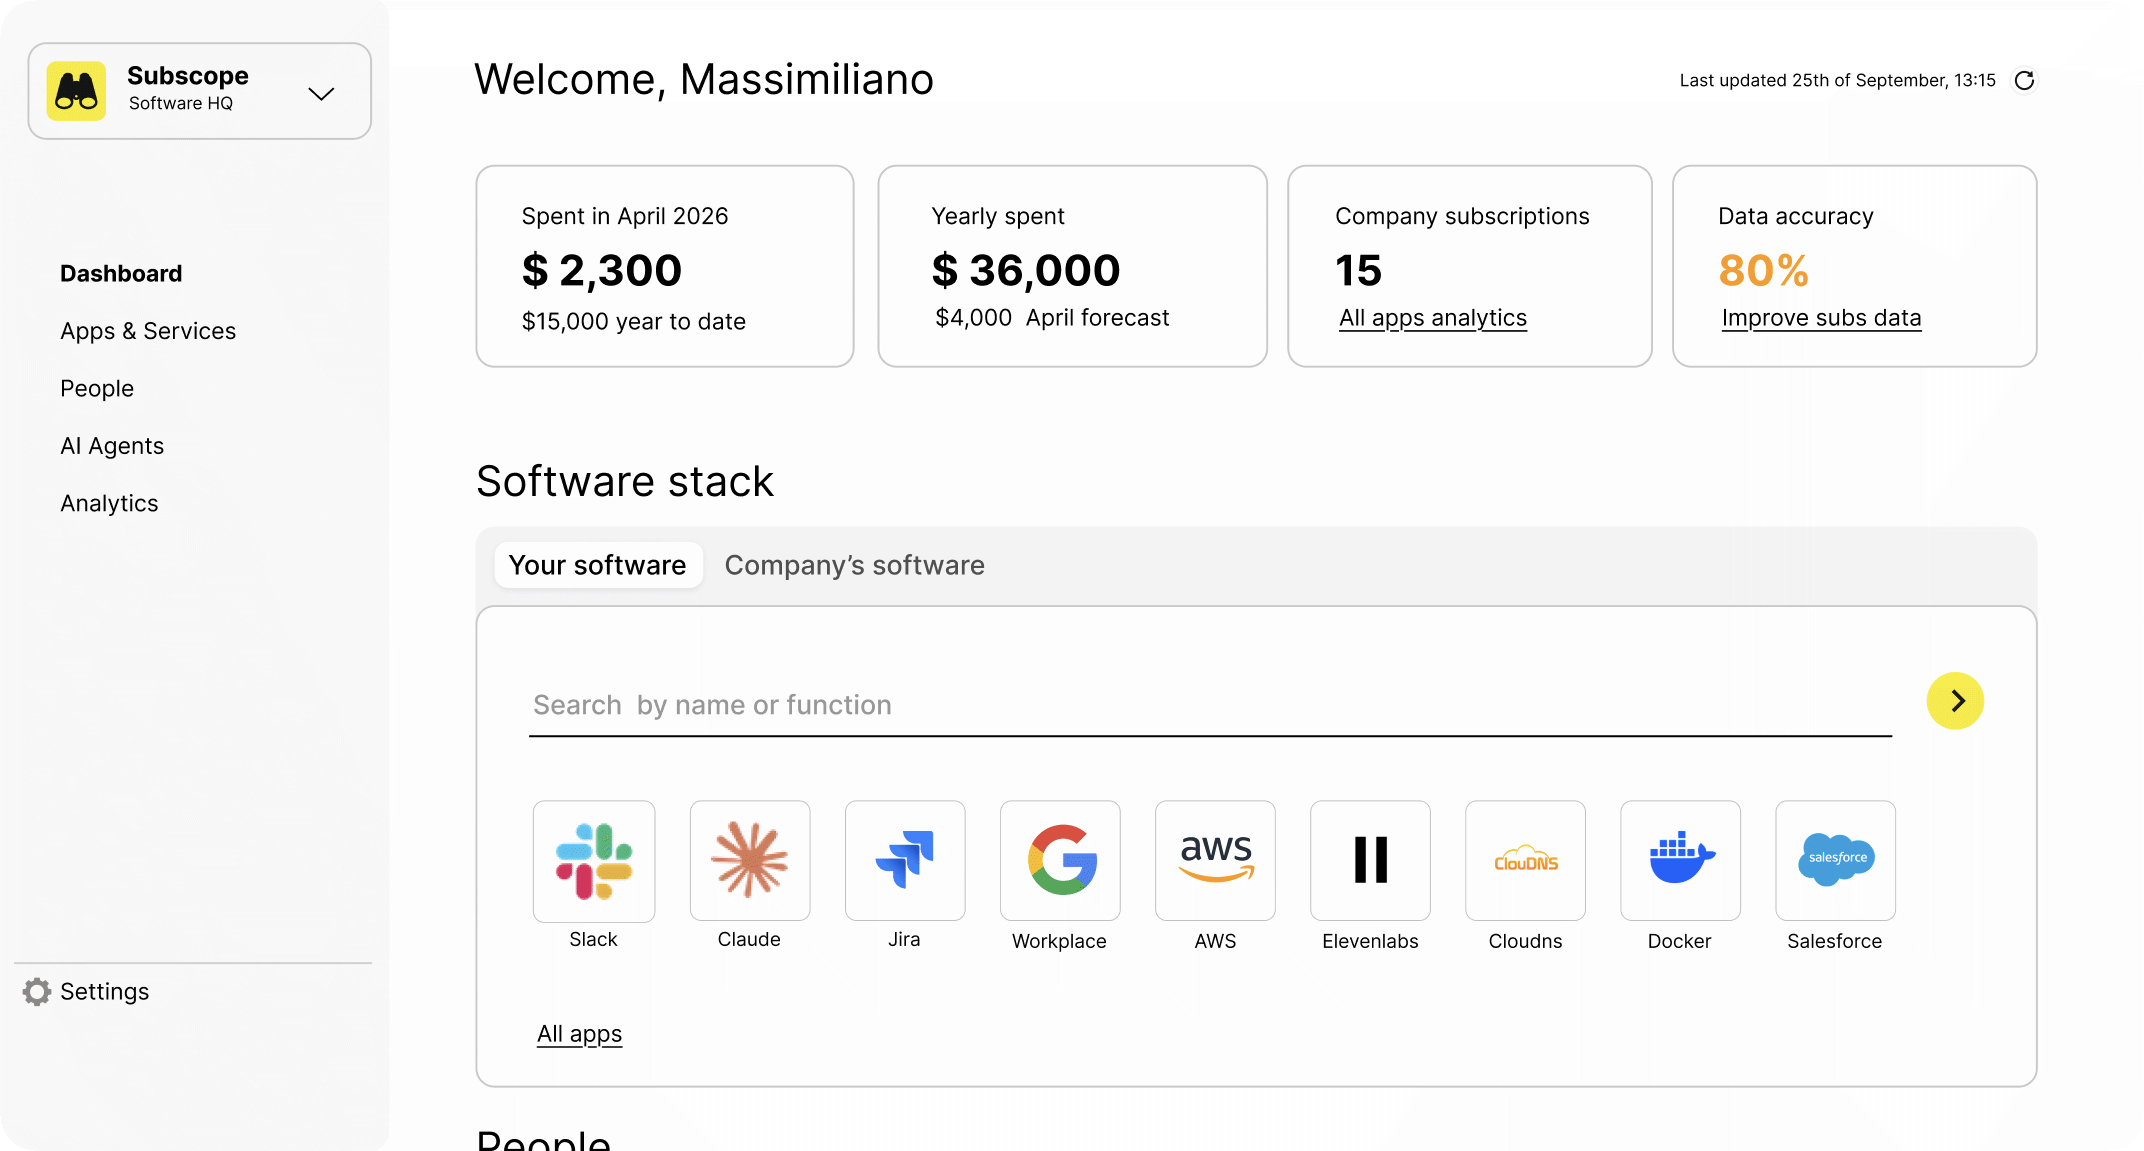Open the Claude app icon
This screenshot has width=2144, height=1151.
click(749, 861)
